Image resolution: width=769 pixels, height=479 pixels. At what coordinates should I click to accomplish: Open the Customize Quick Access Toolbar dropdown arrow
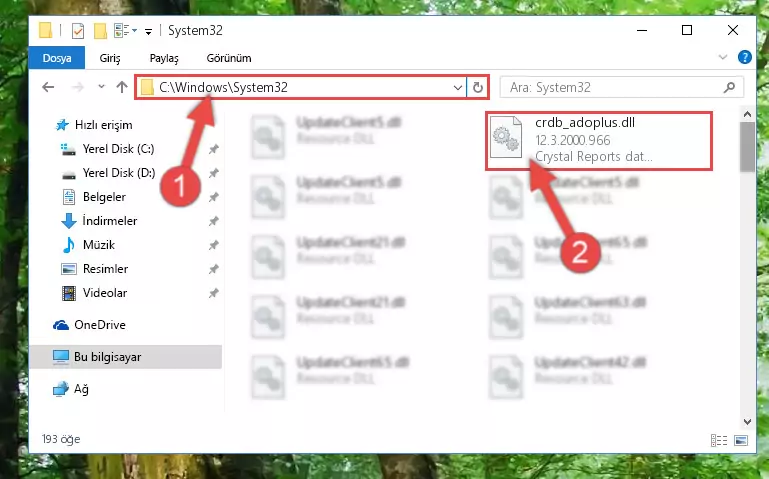148,32
